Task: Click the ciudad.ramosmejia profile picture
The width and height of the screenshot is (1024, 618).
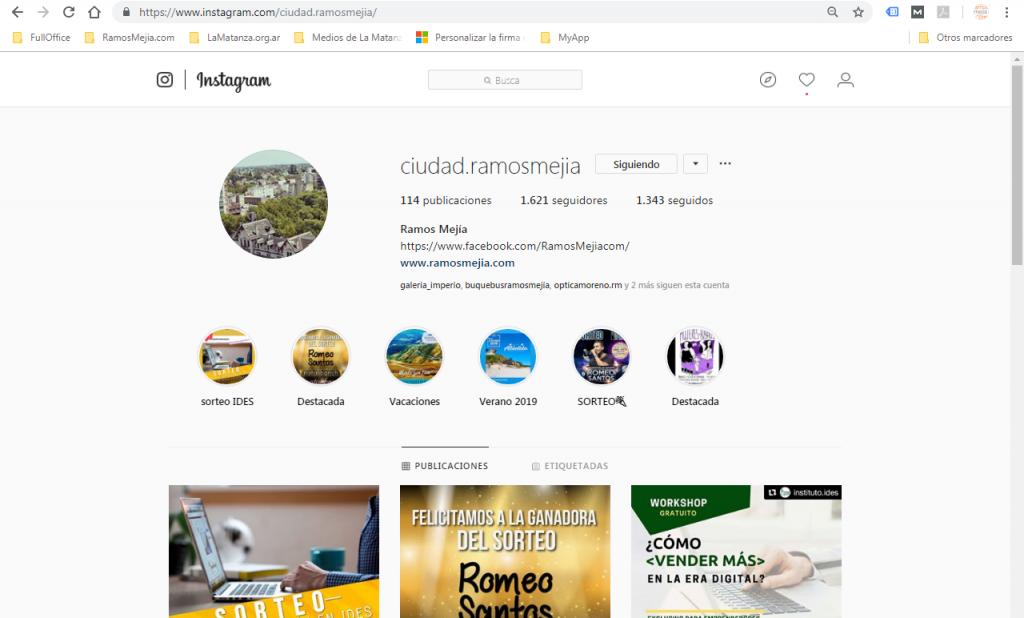Action: [x=274, y=204]
